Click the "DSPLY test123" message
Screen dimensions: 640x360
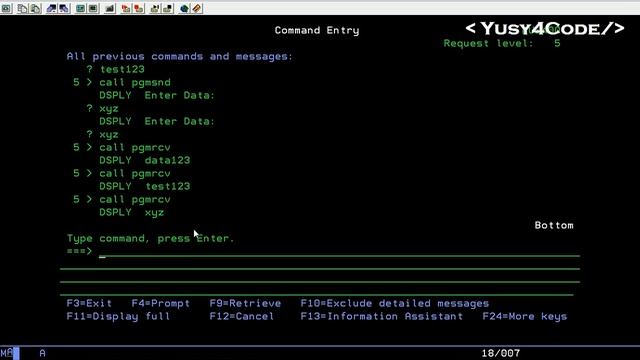click(x=144, y=187)
